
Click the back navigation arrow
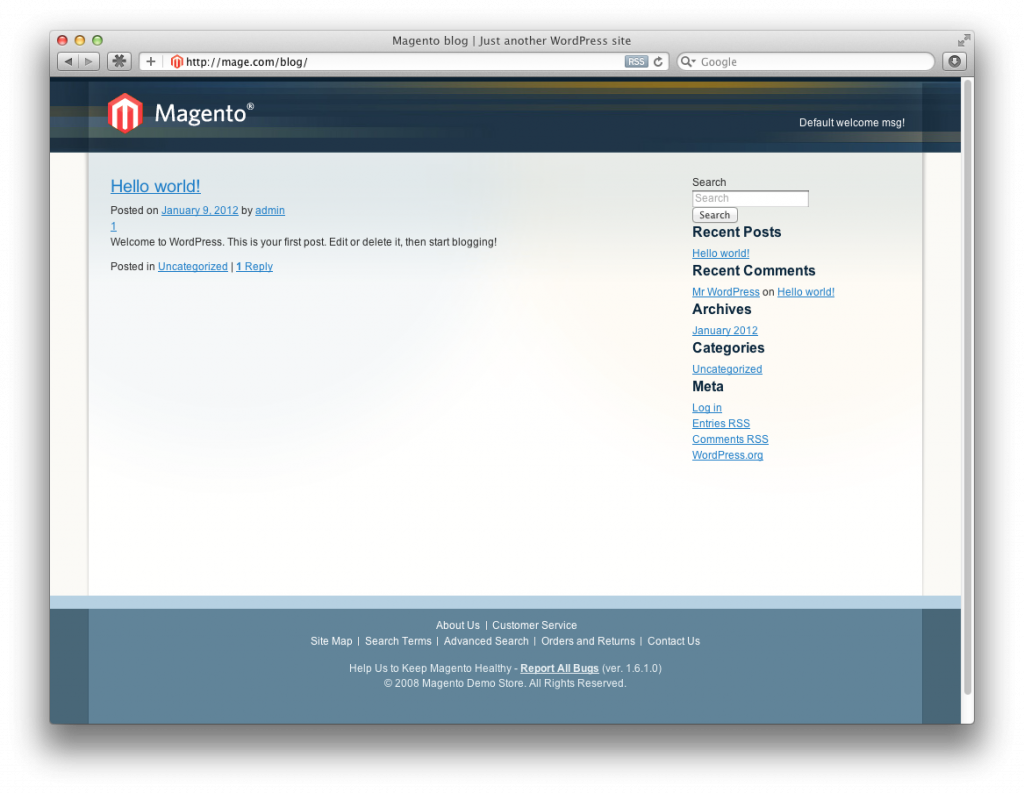(66, 61)
